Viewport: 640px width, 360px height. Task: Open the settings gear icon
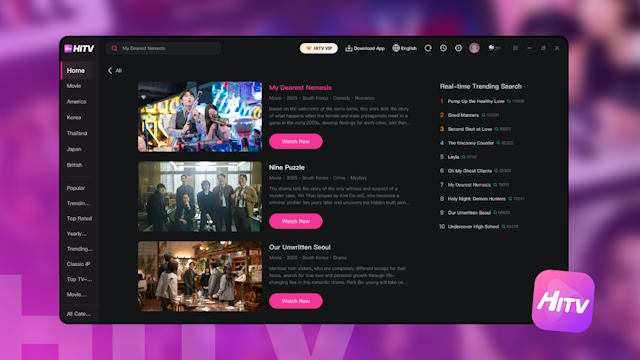coord(458,48)
